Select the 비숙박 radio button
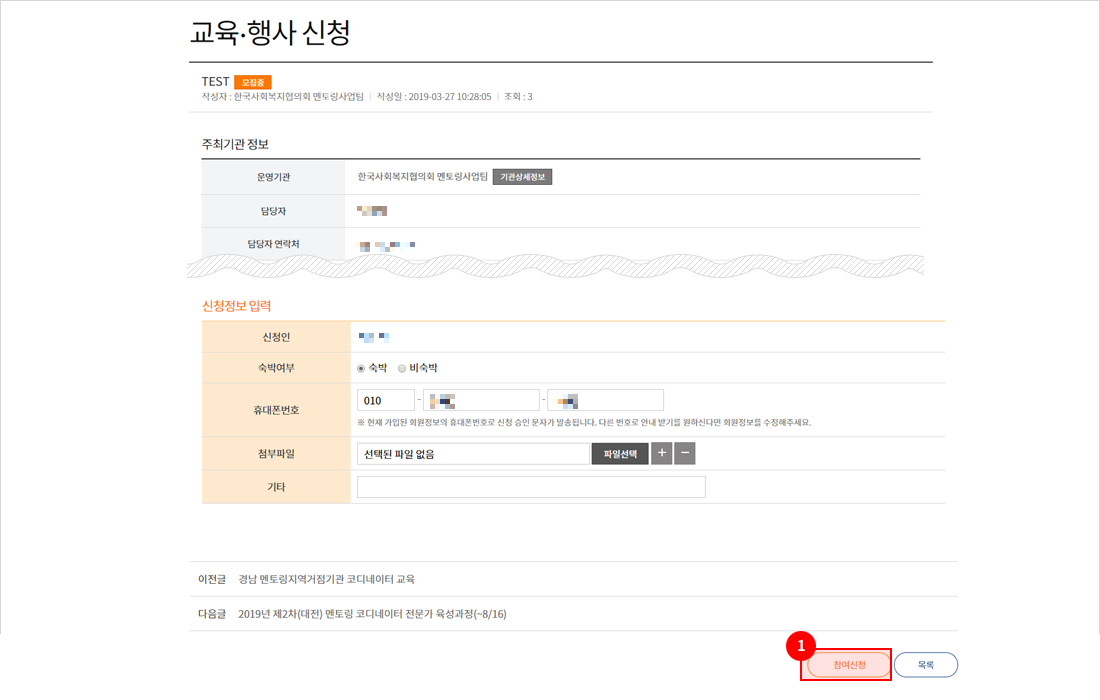The height and width of the screenshot is (700, 1100). click(x=402, y=368)
